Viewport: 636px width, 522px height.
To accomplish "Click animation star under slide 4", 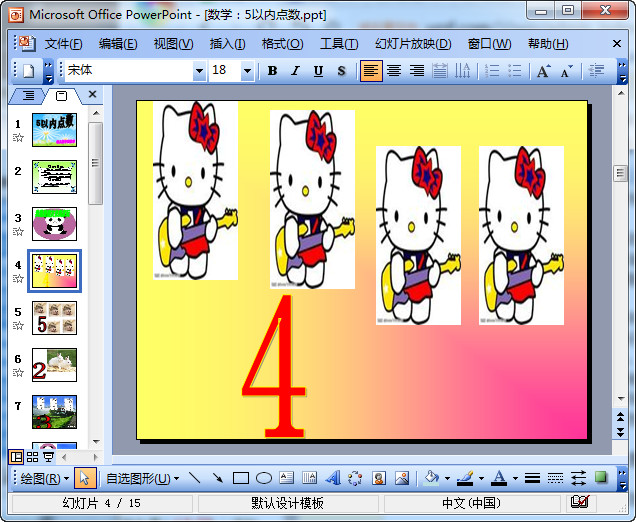I will pyautogui.click(x=18, y=279).
